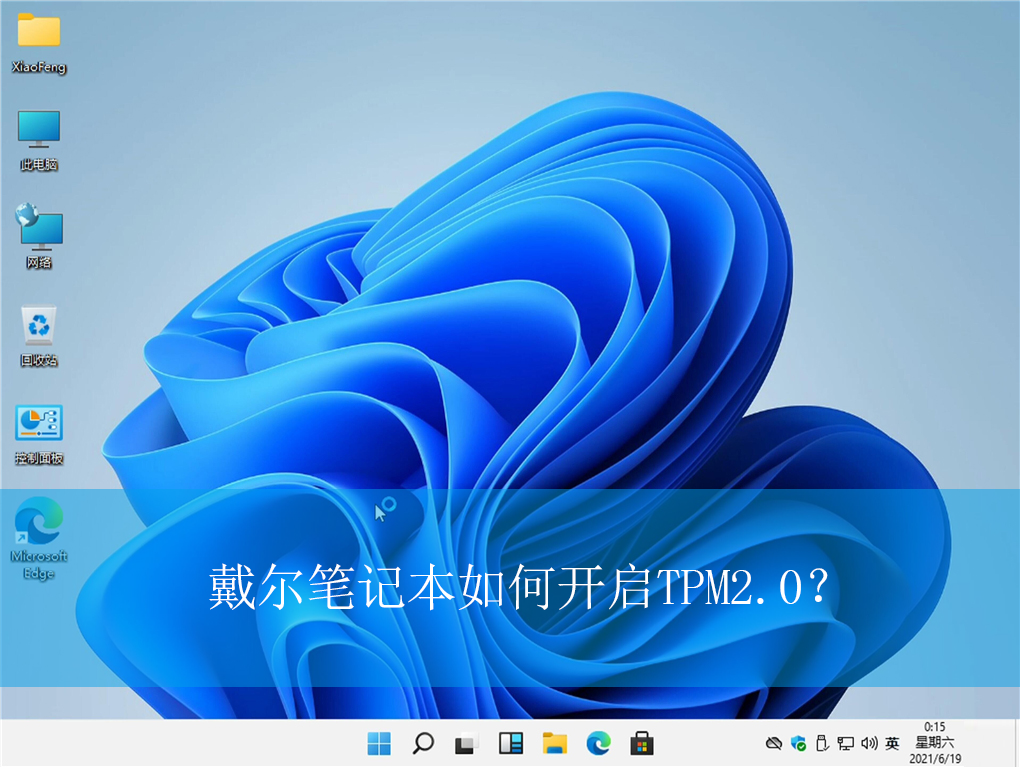Open Task View on the taskbar
Screen dimensions: 1020x767
click(466, 743)
